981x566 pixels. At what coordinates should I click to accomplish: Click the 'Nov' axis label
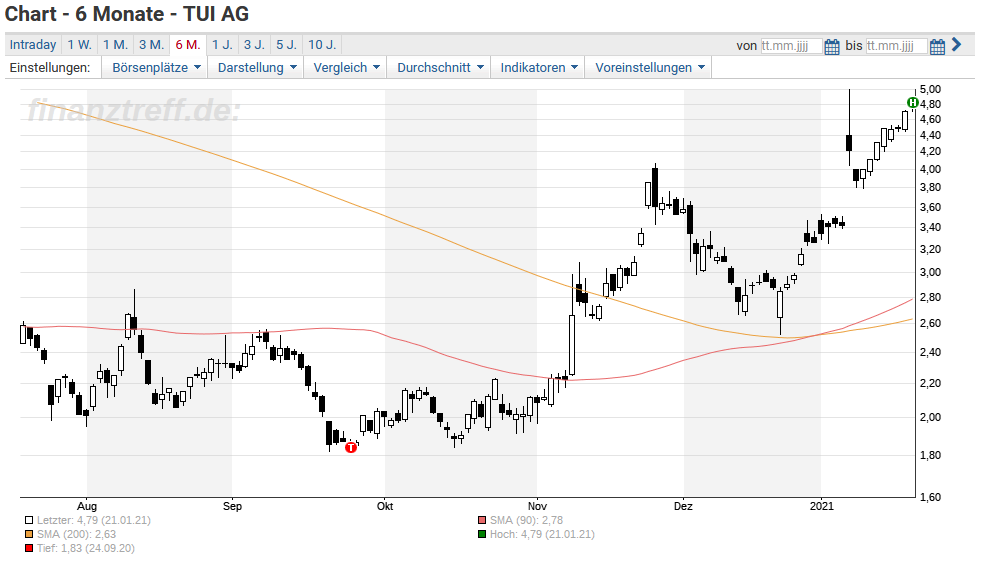(537, 506)
